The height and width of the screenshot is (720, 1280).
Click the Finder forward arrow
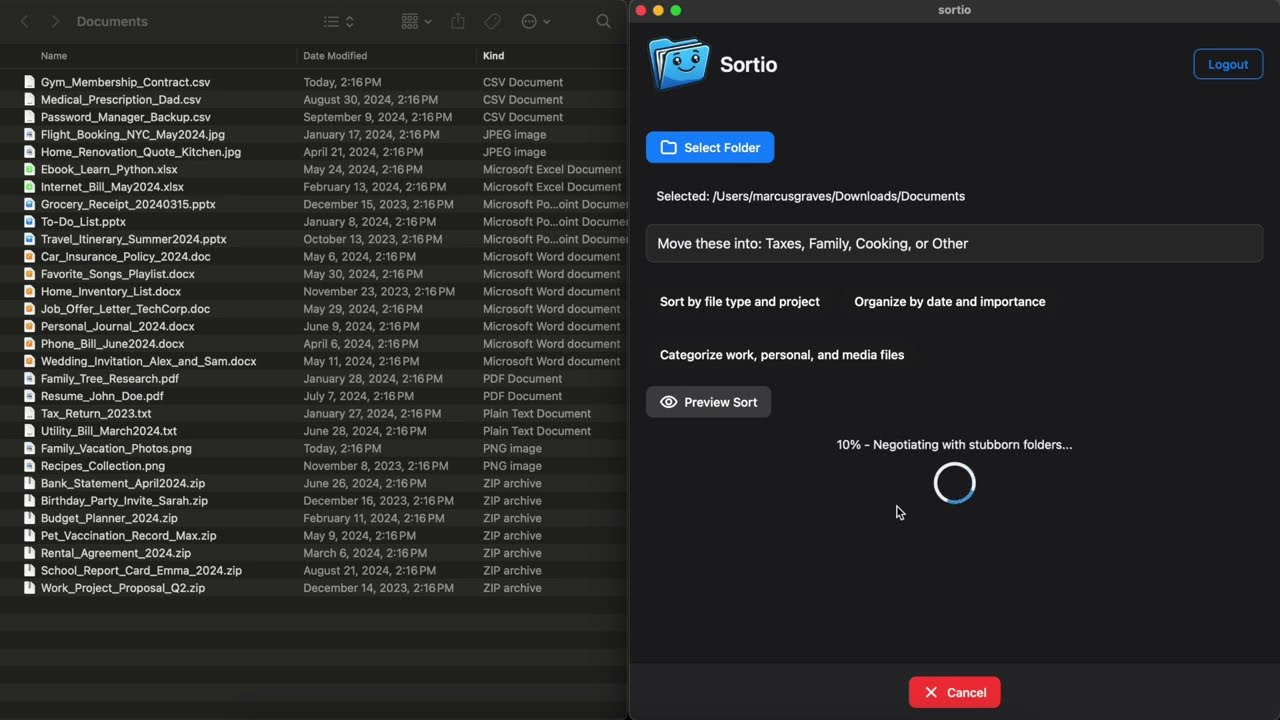(55, 21)
